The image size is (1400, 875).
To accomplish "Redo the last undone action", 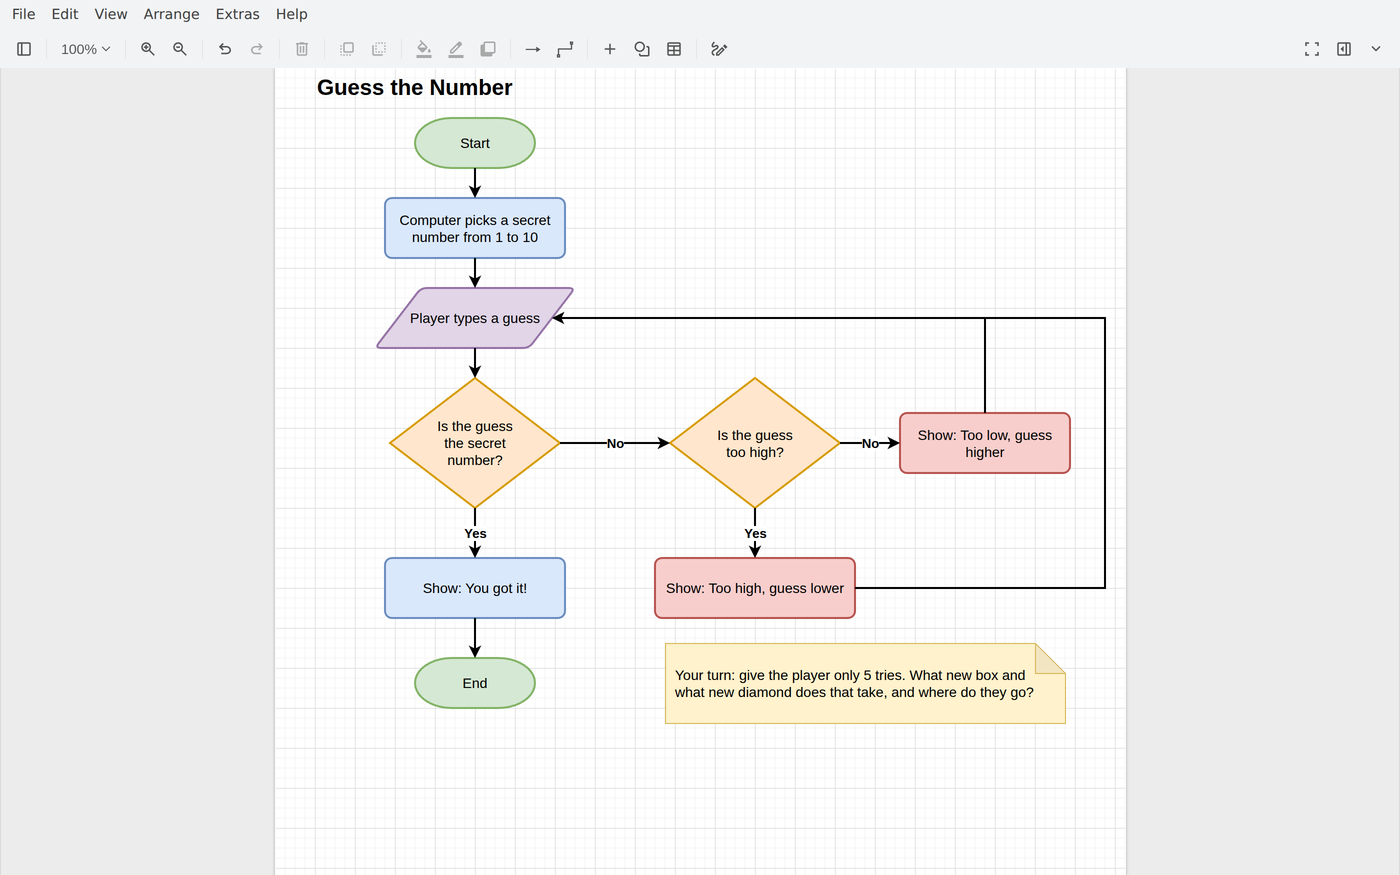I will 257,49.
